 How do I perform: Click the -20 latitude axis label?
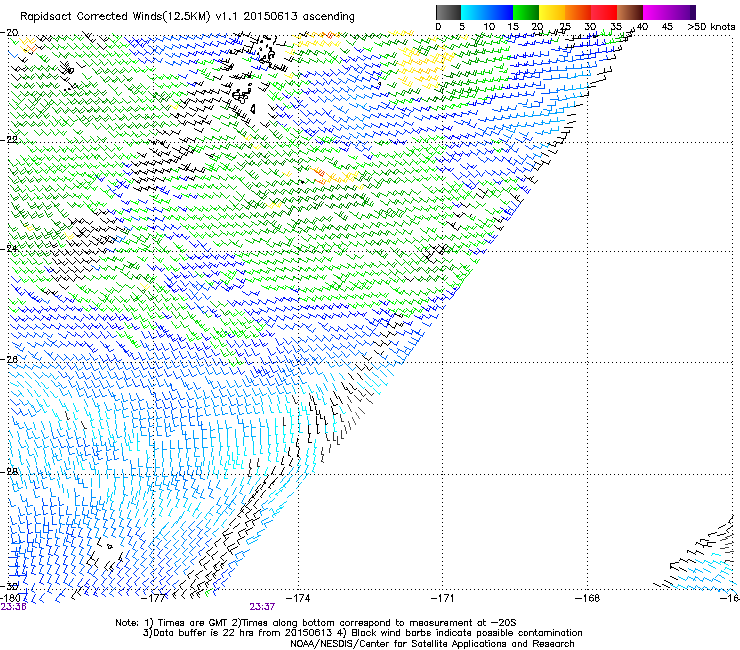coord(9,33)
